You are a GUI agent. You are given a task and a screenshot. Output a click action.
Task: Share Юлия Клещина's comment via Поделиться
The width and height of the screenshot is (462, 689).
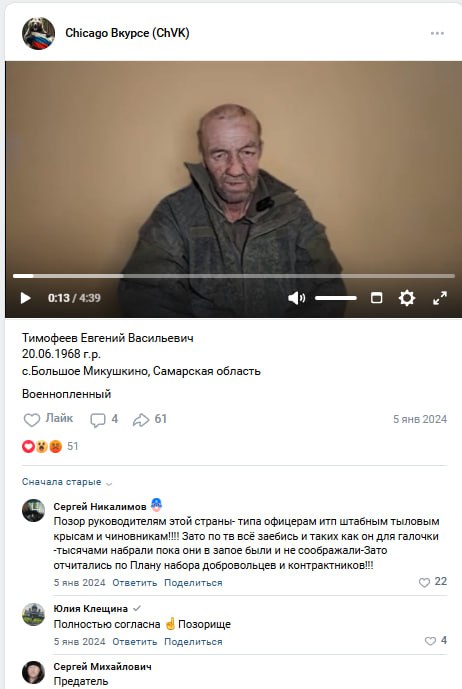(x=193, y=642)
